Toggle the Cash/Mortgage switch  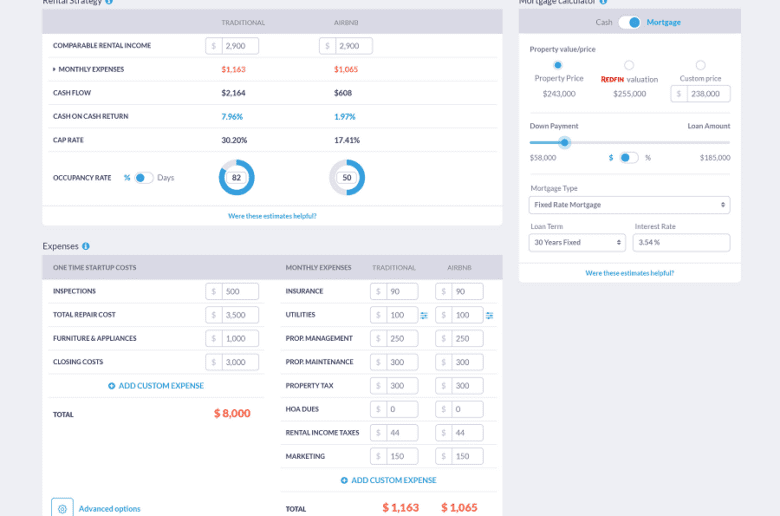click(630, 22)
